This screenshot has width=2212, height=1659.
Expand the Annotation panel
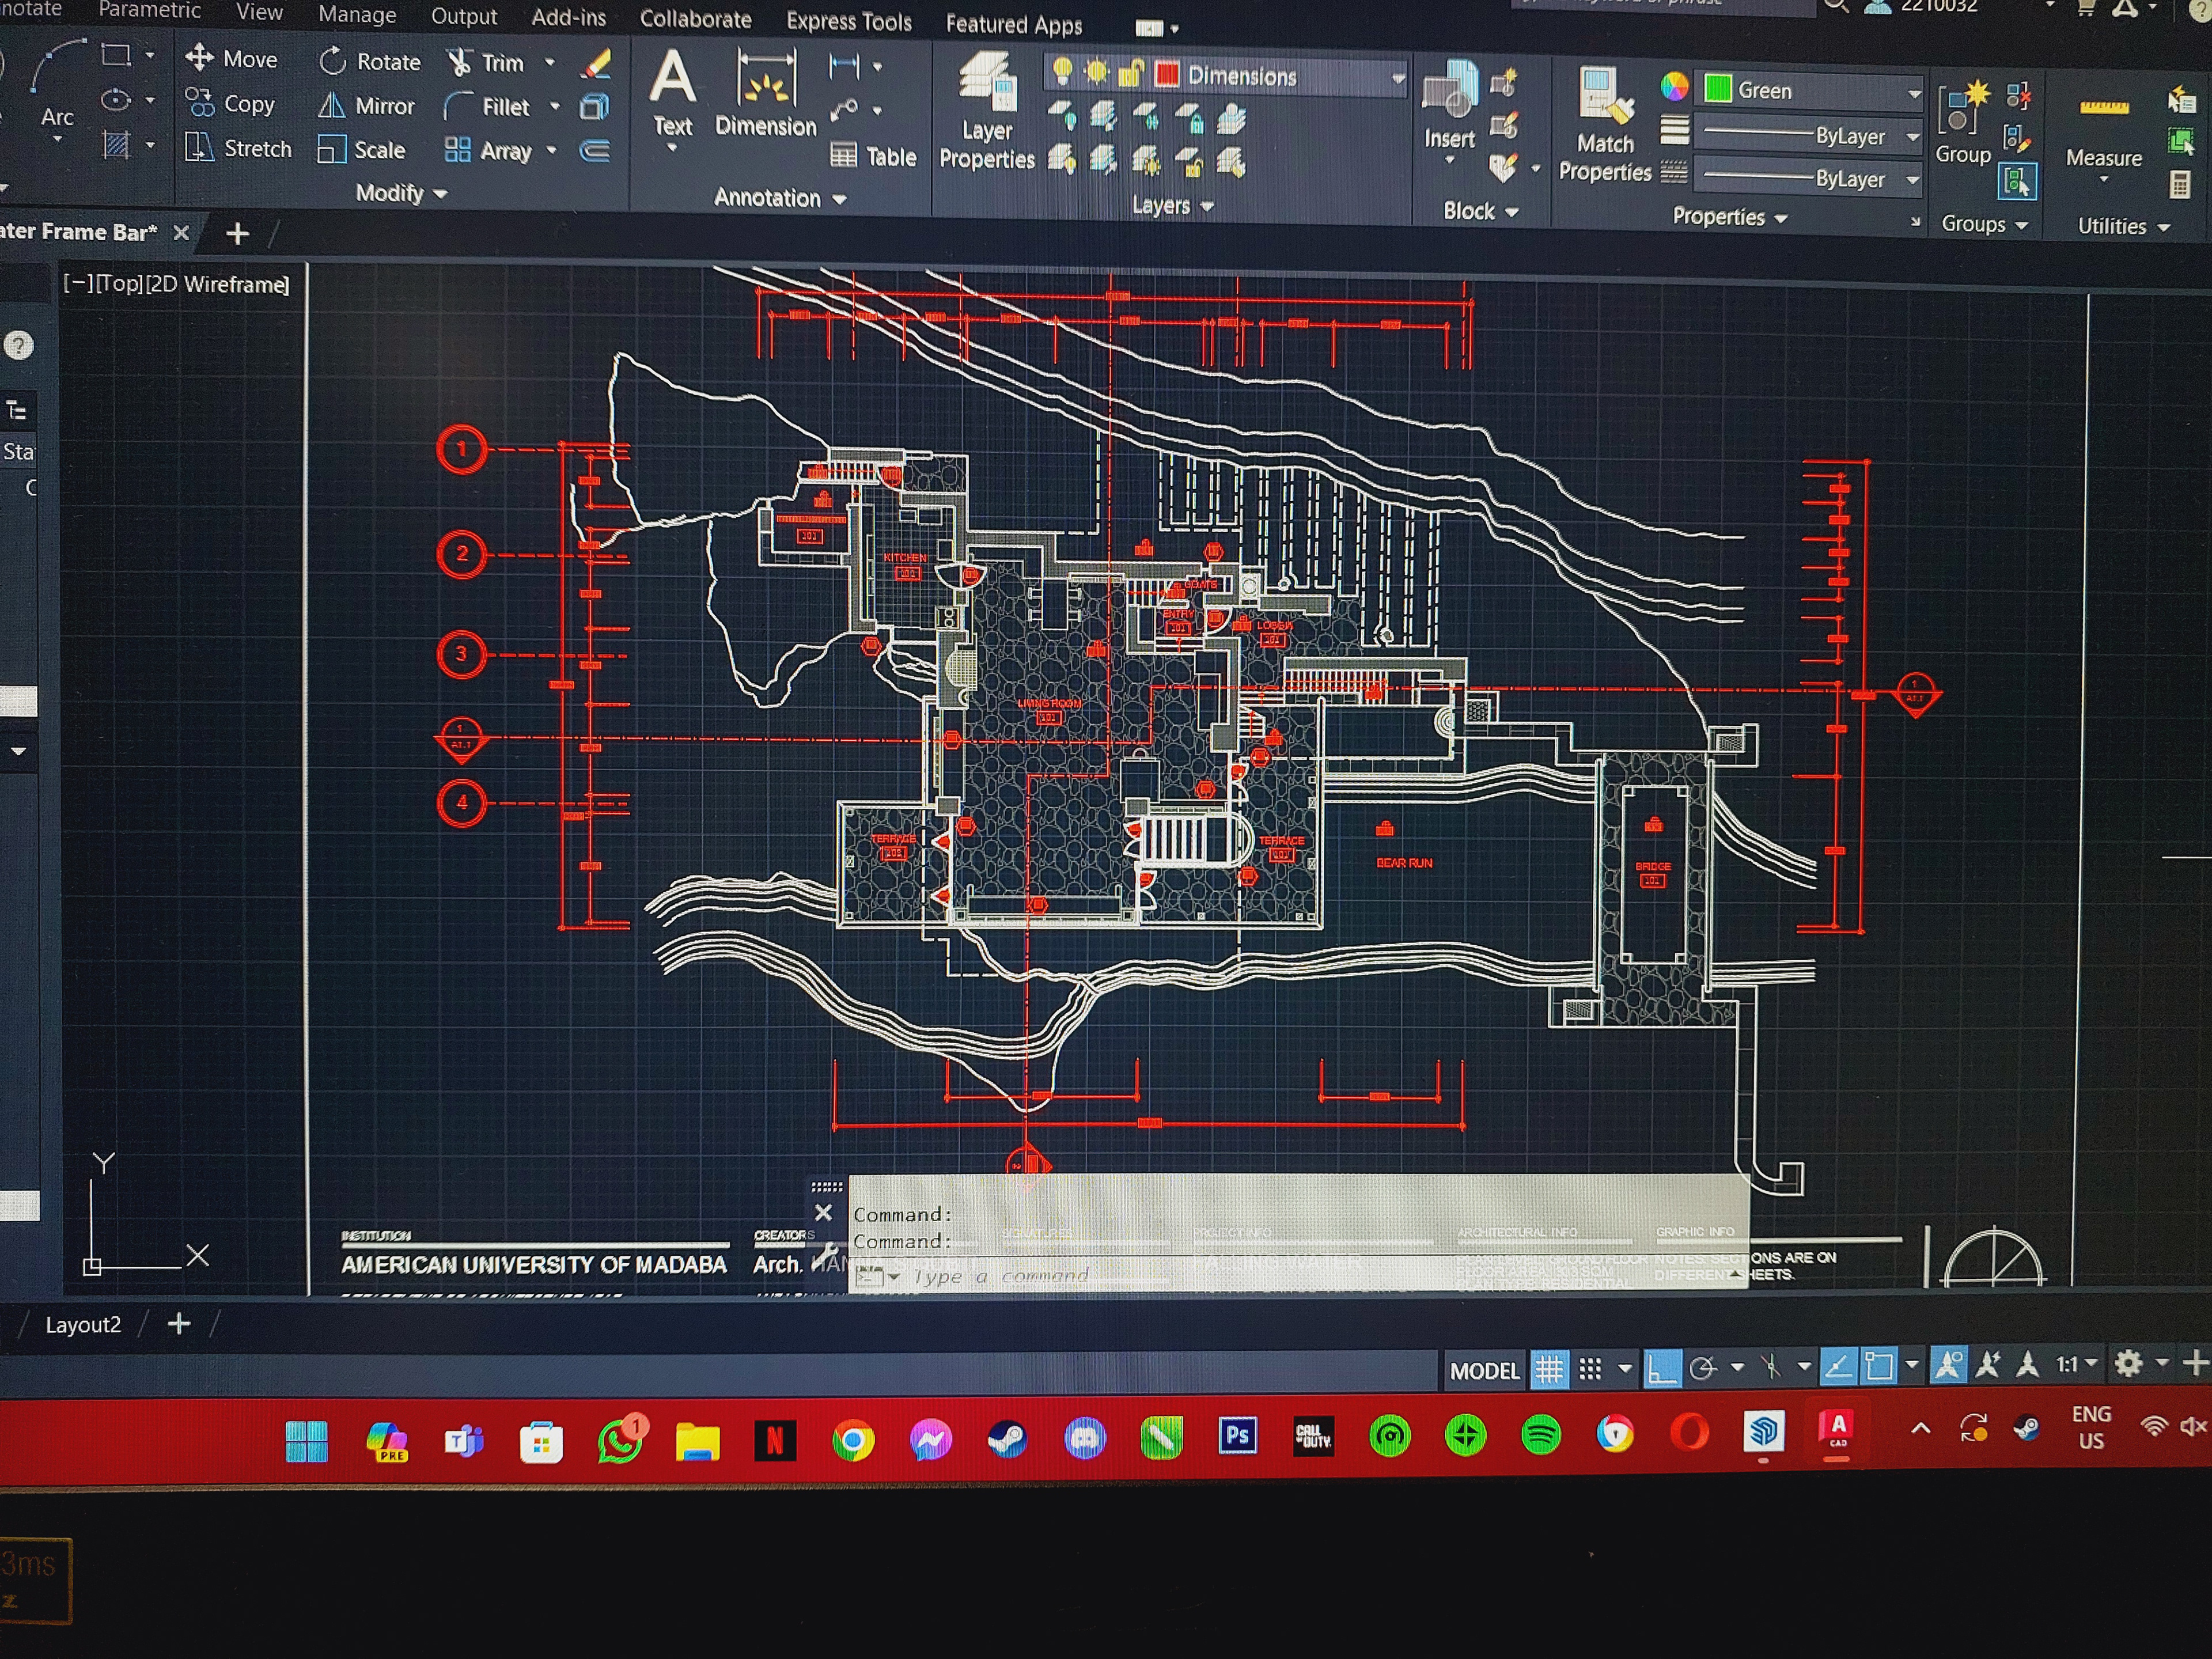click(780, 198)
